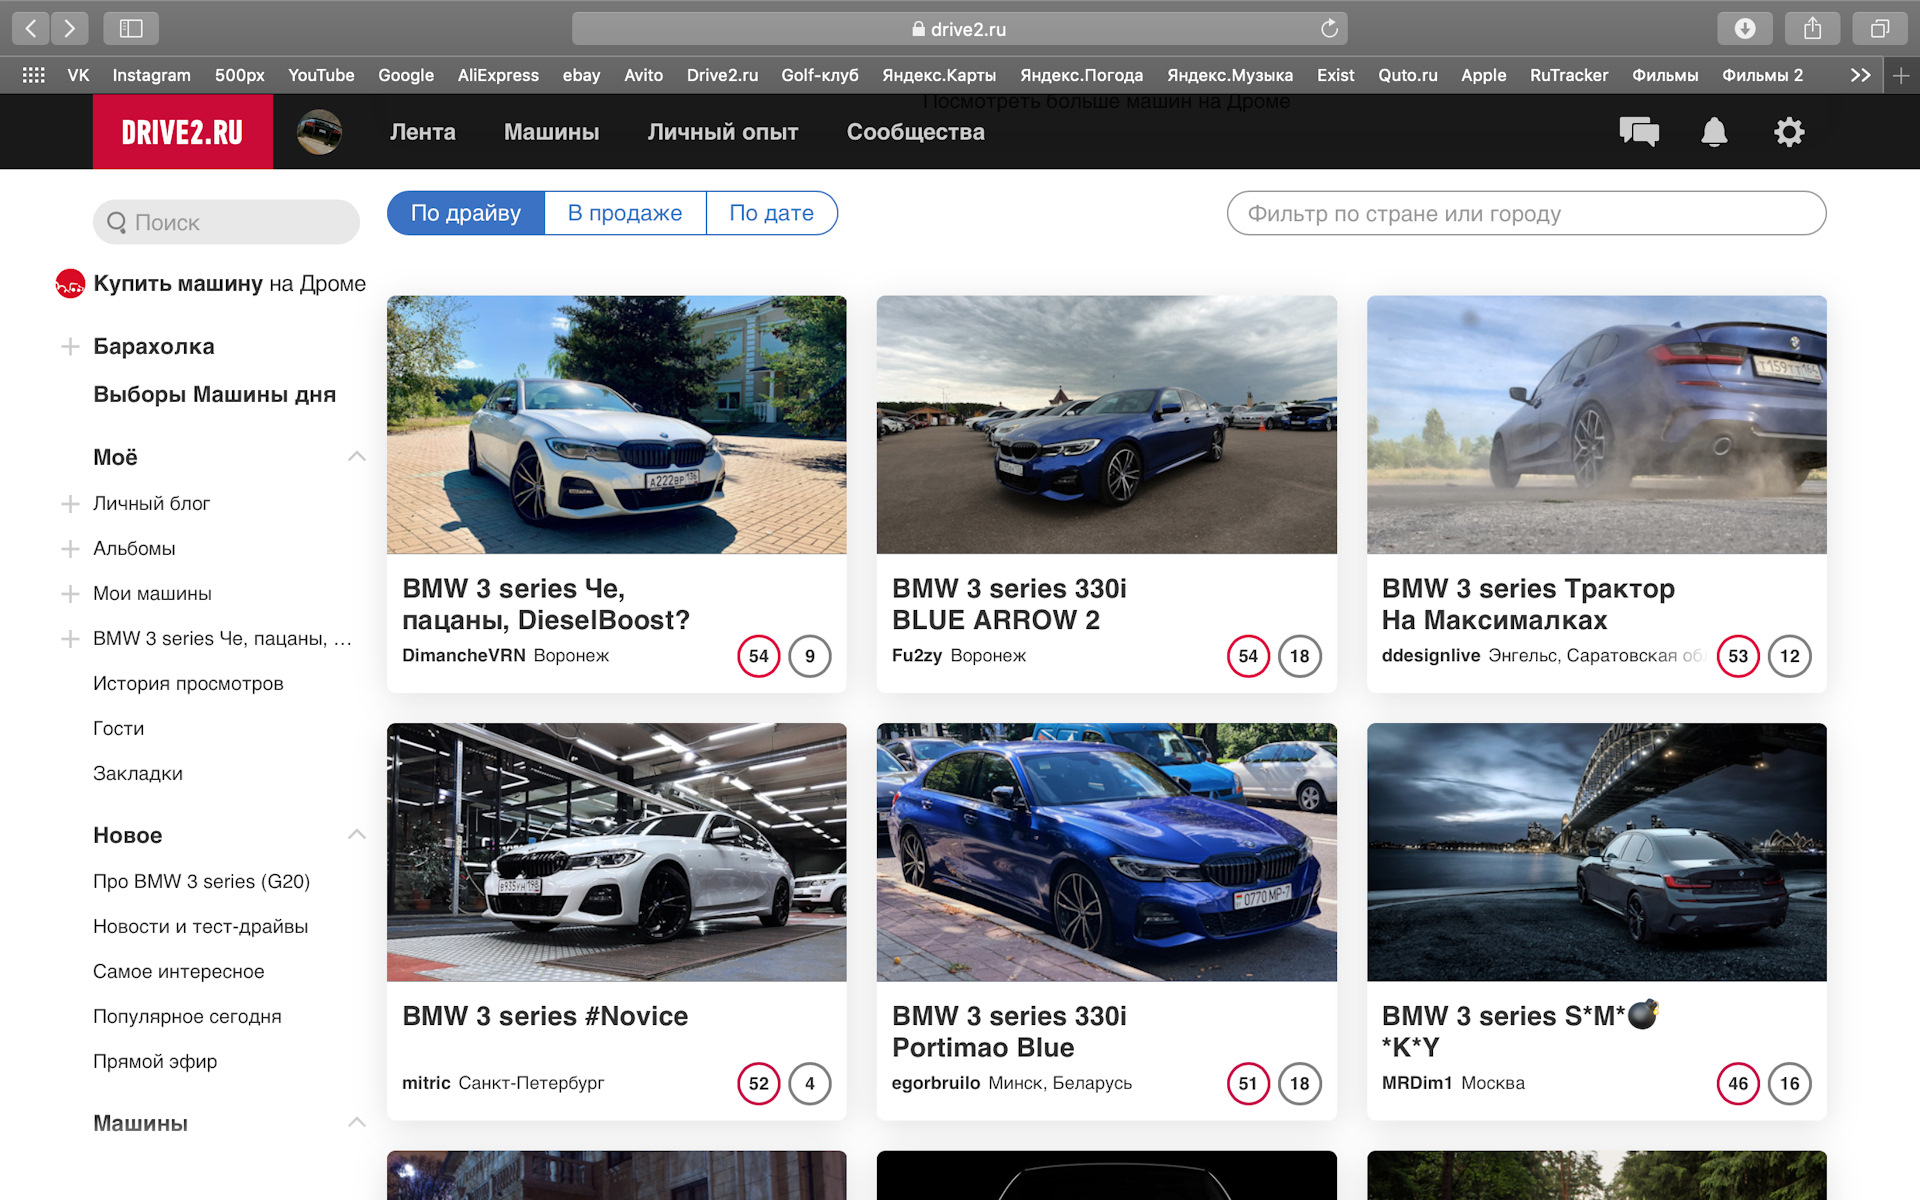Open the Safari downloads icon

click(1745, 28)
